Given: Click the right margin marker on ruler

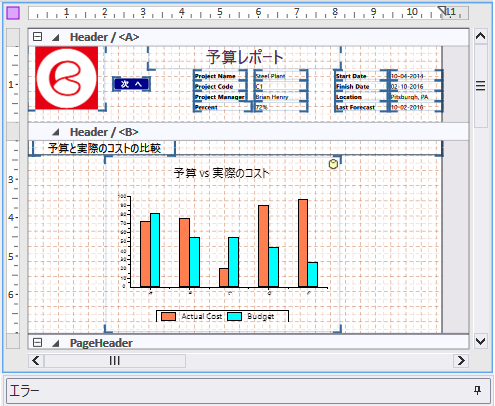Looking at the screenshot, I should (442, 10).
